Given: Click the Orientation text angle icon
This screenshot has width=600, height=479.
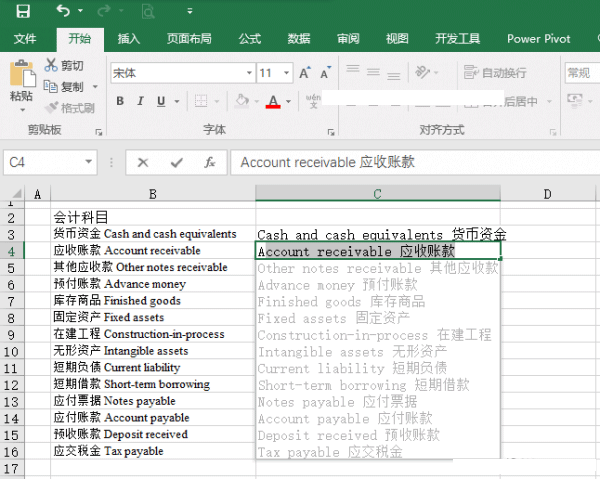Looking at the screenshot, I should pyautogui.click(x=423, y=72).
